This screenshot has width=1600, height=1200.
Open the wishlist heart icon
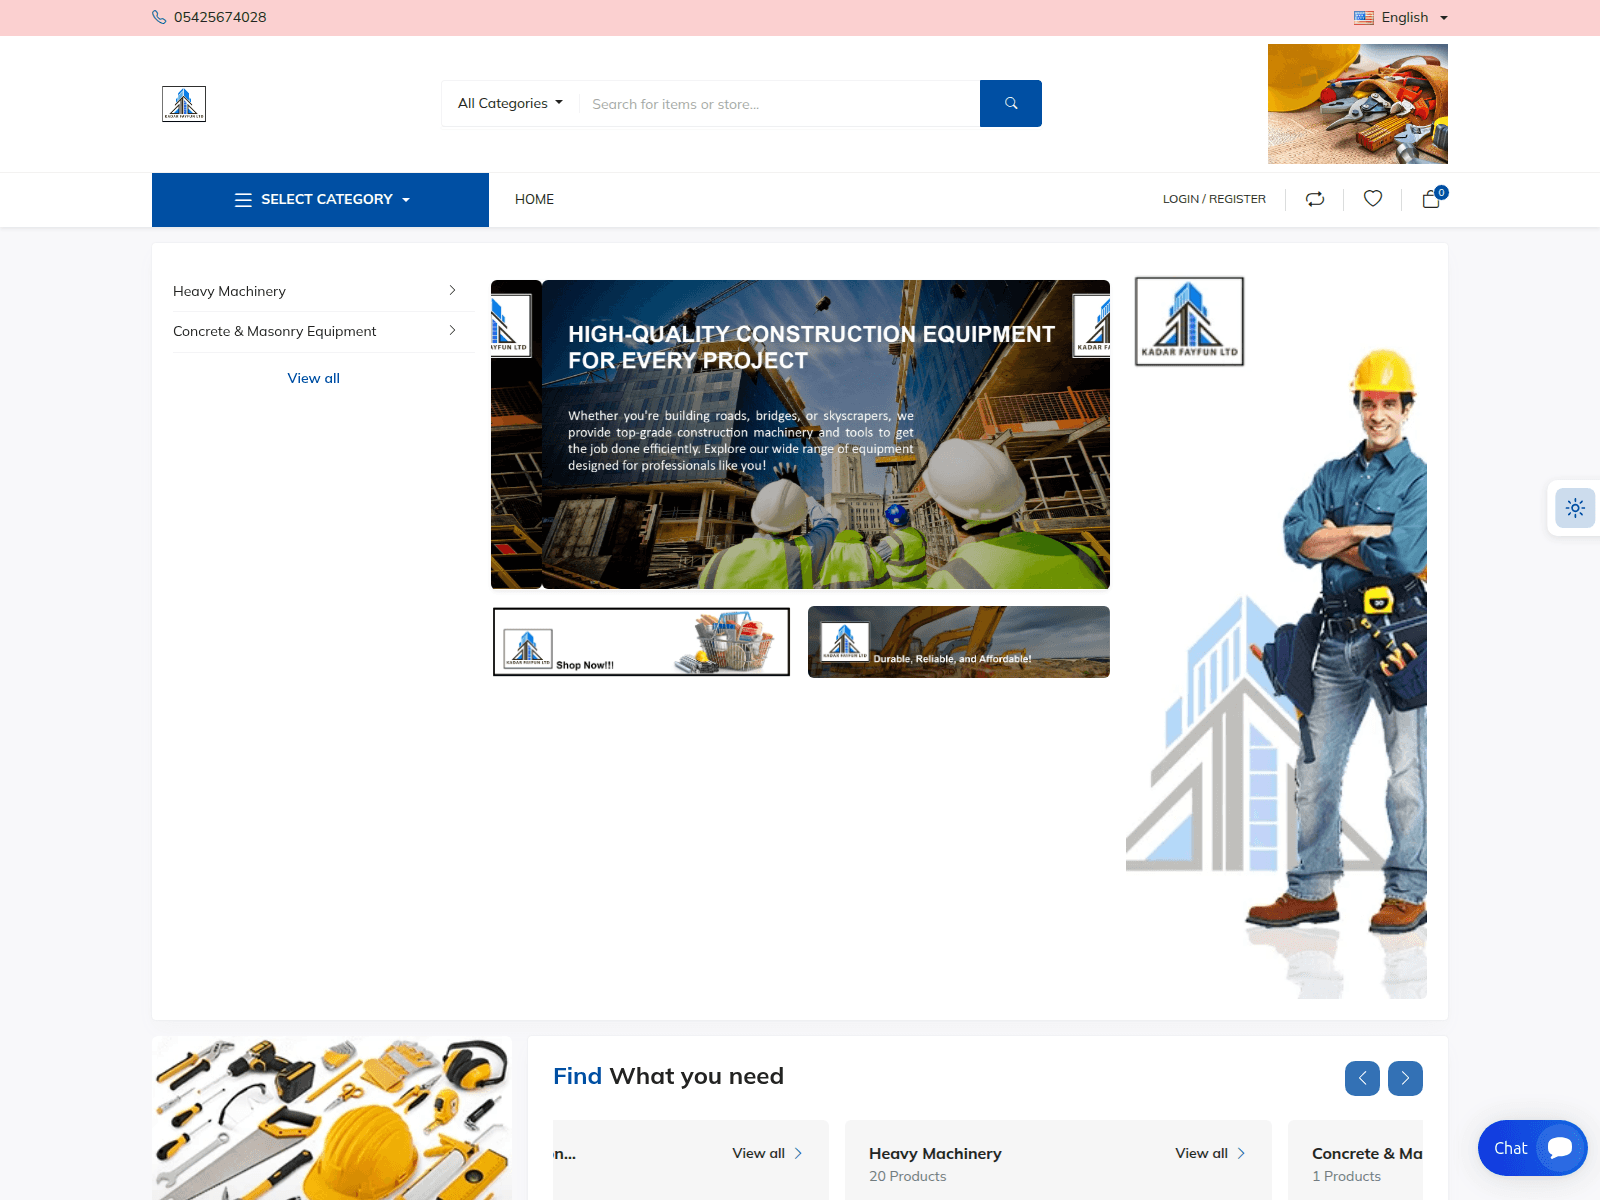pos(1373,199)
